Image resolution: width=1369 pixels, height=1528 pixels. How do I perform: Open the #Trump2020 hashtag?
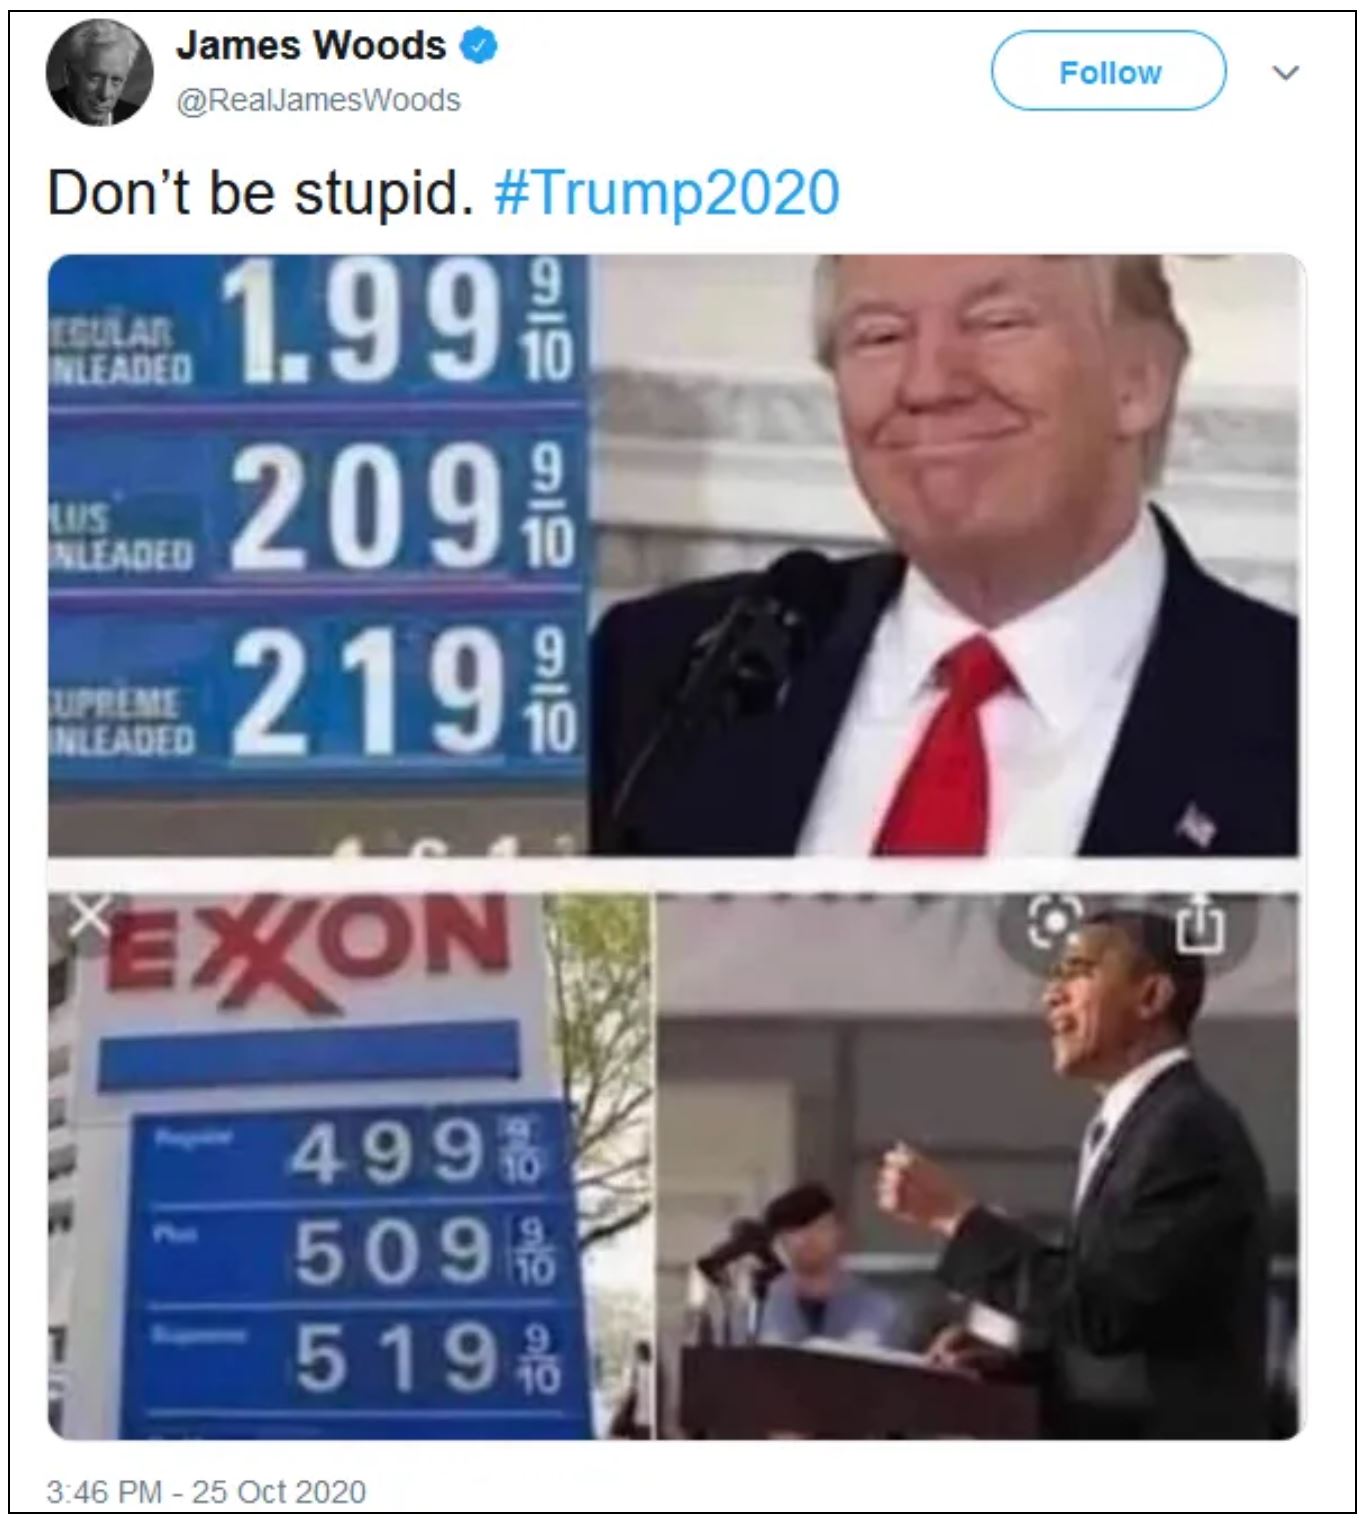667,193
